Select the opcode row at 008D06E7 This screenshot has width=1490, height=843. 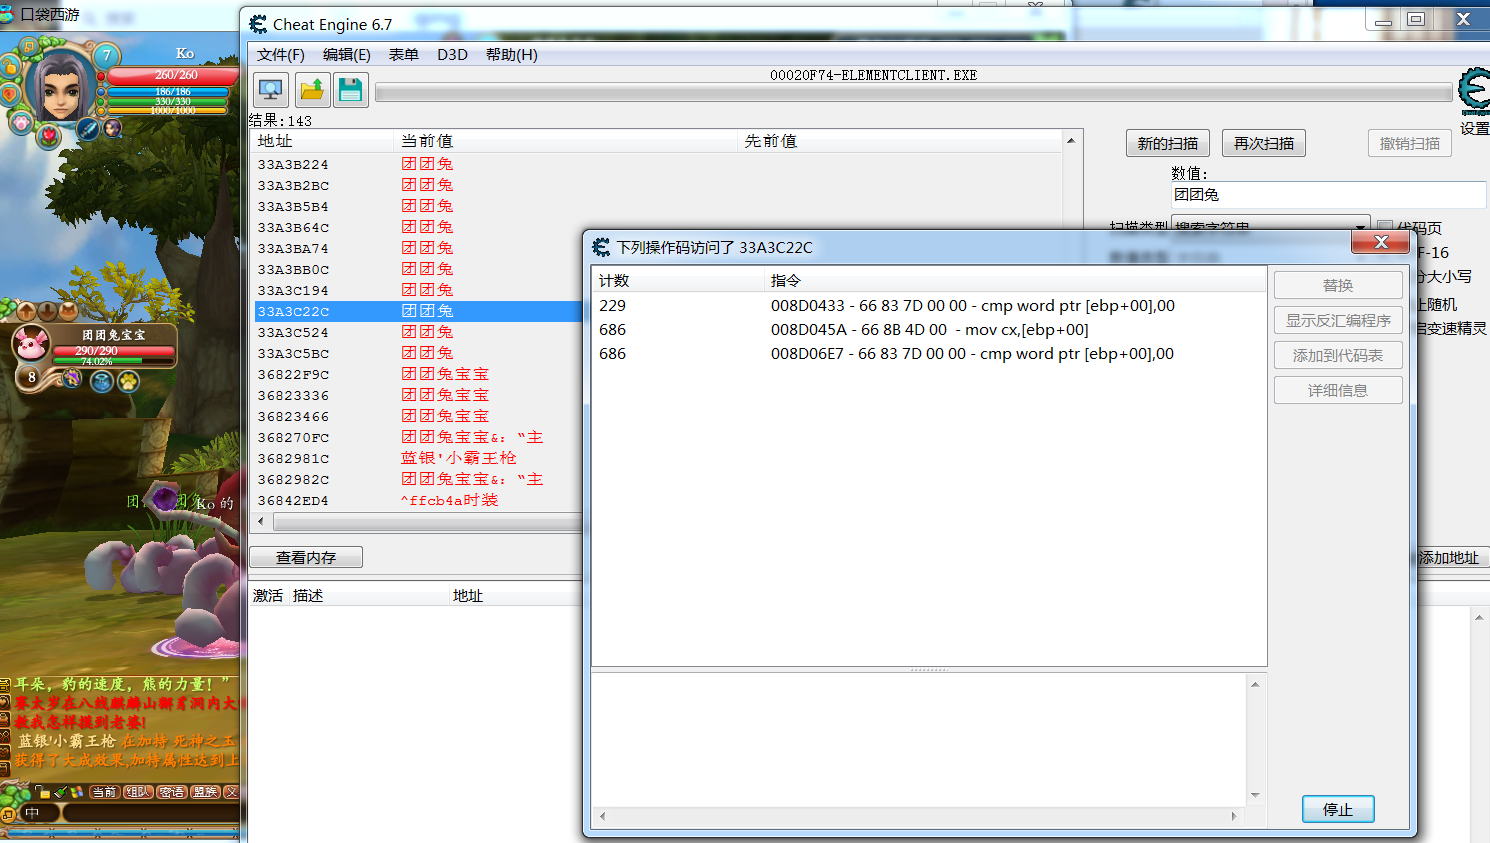pos(929,354)
